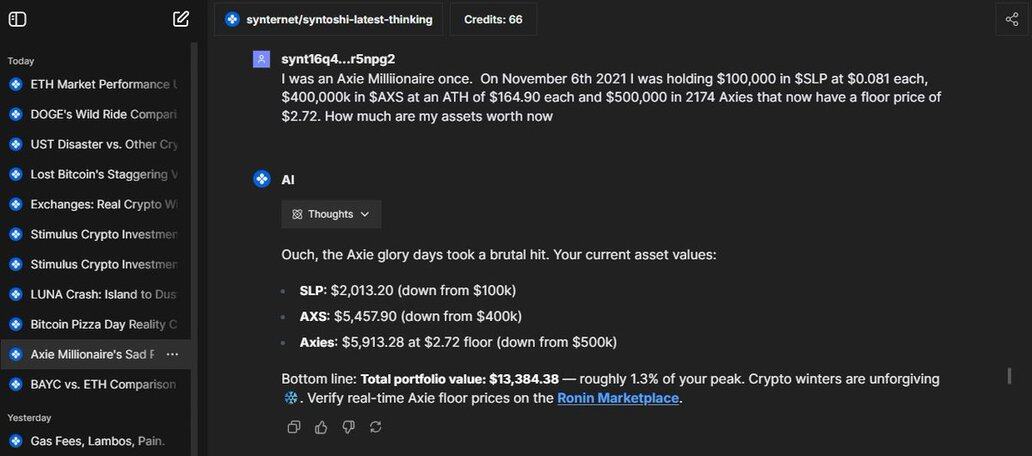Expand the Thoughts section

click(x=331, y=214)
